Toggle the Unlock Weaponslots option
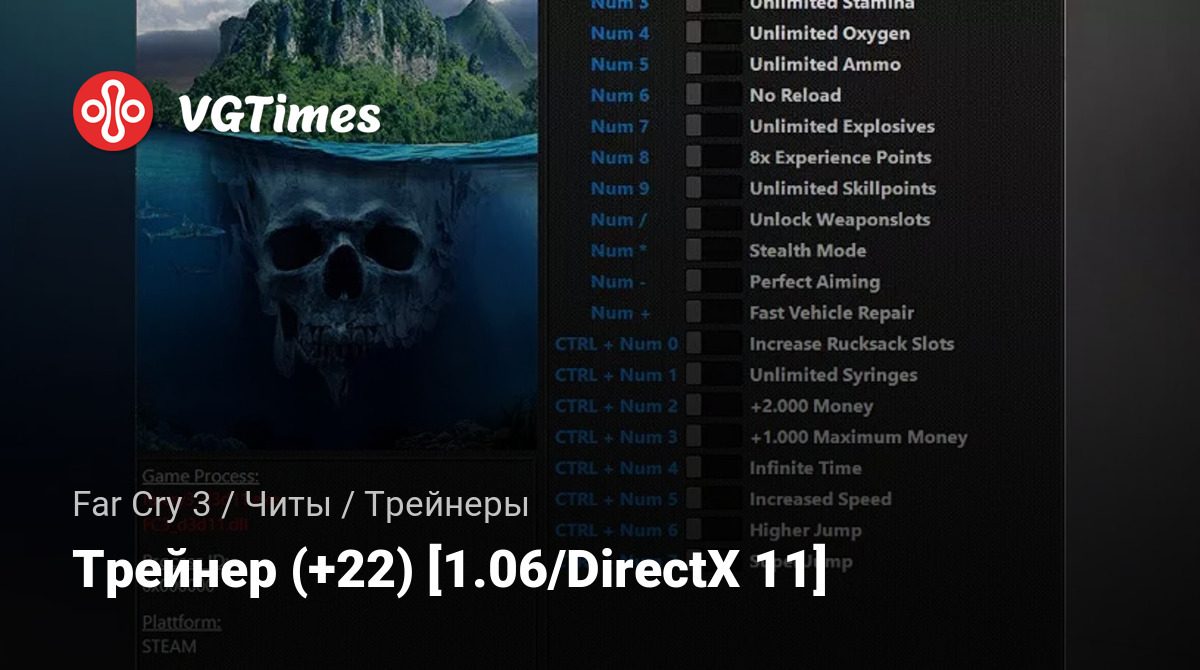This screenshot has height=670, width=1200. coord(713,219)
